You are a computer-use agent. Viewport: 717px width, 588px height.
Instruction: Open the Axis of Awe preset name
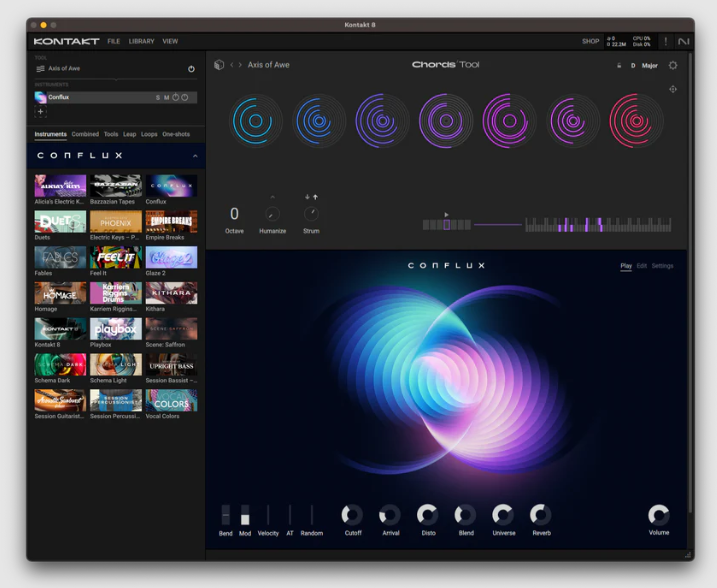click(268, 65)
